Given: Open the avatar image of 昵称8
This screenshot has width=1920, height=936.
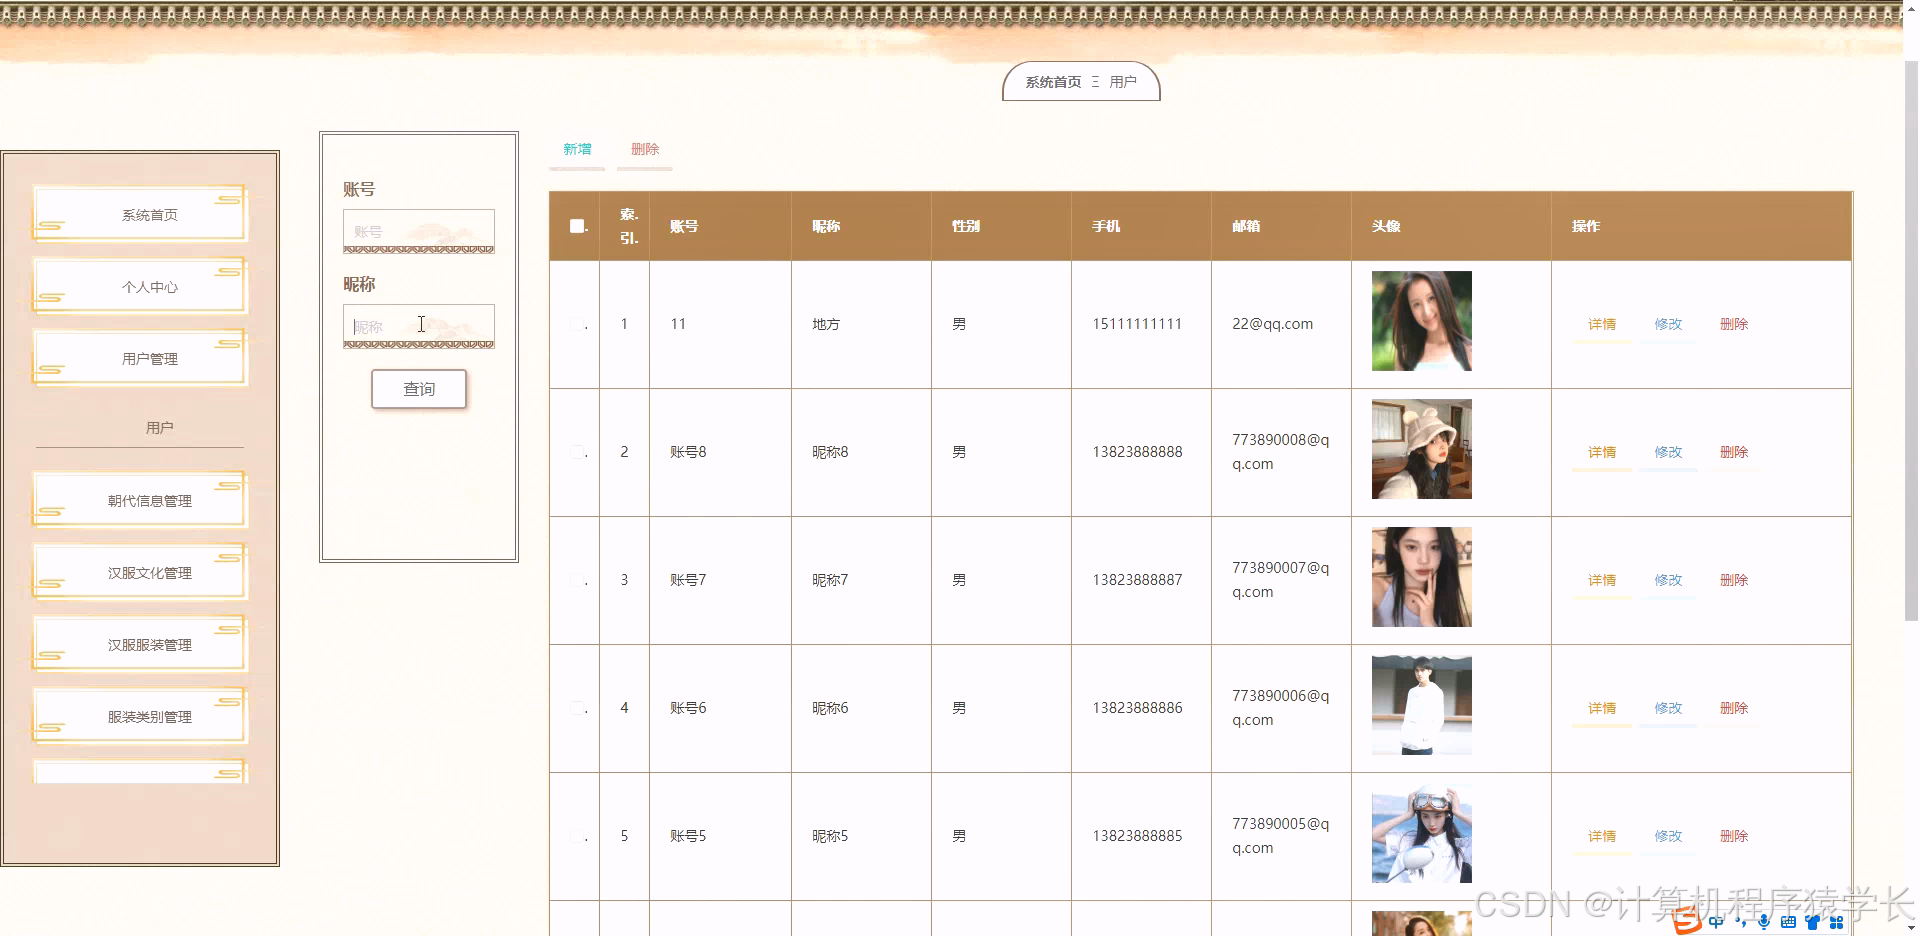Looking at the screenshot, I should [1422, 449].
